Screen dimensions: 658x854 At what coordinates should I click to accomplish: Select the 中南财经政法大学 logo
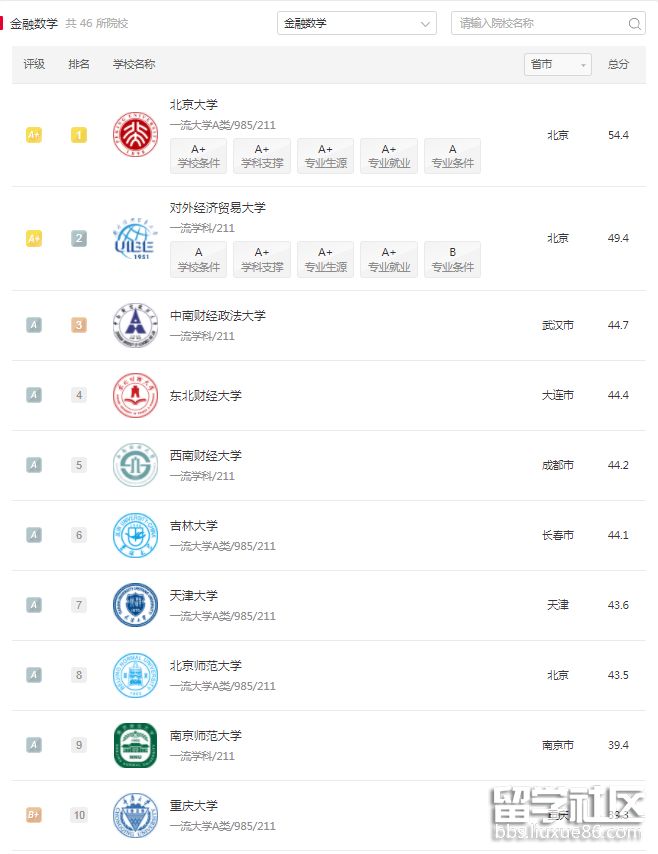click(135, 325)
